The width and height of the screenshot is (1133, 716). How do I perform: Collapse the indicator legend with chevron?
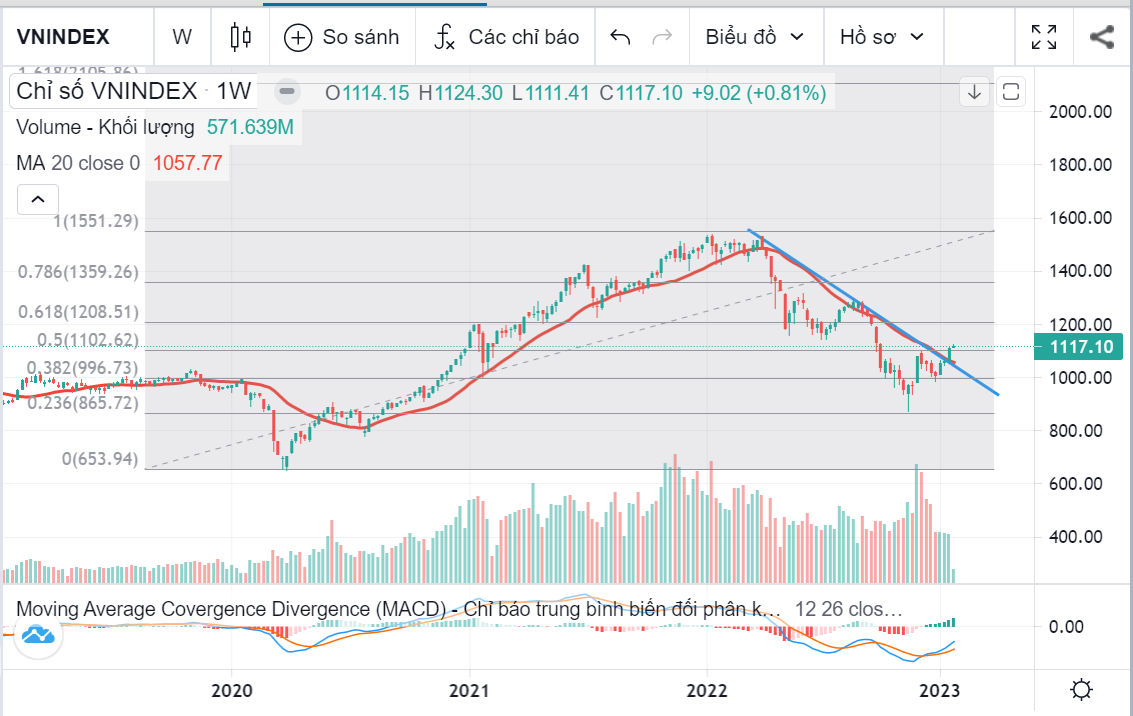37,200
